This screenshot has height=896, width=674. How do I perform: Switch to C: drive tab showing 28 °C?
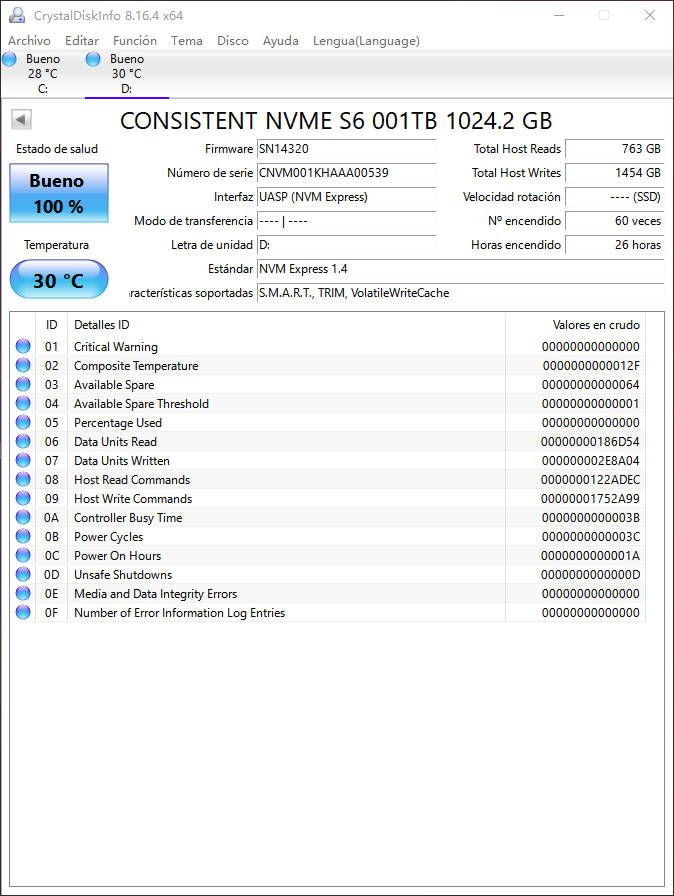[43, 74]
